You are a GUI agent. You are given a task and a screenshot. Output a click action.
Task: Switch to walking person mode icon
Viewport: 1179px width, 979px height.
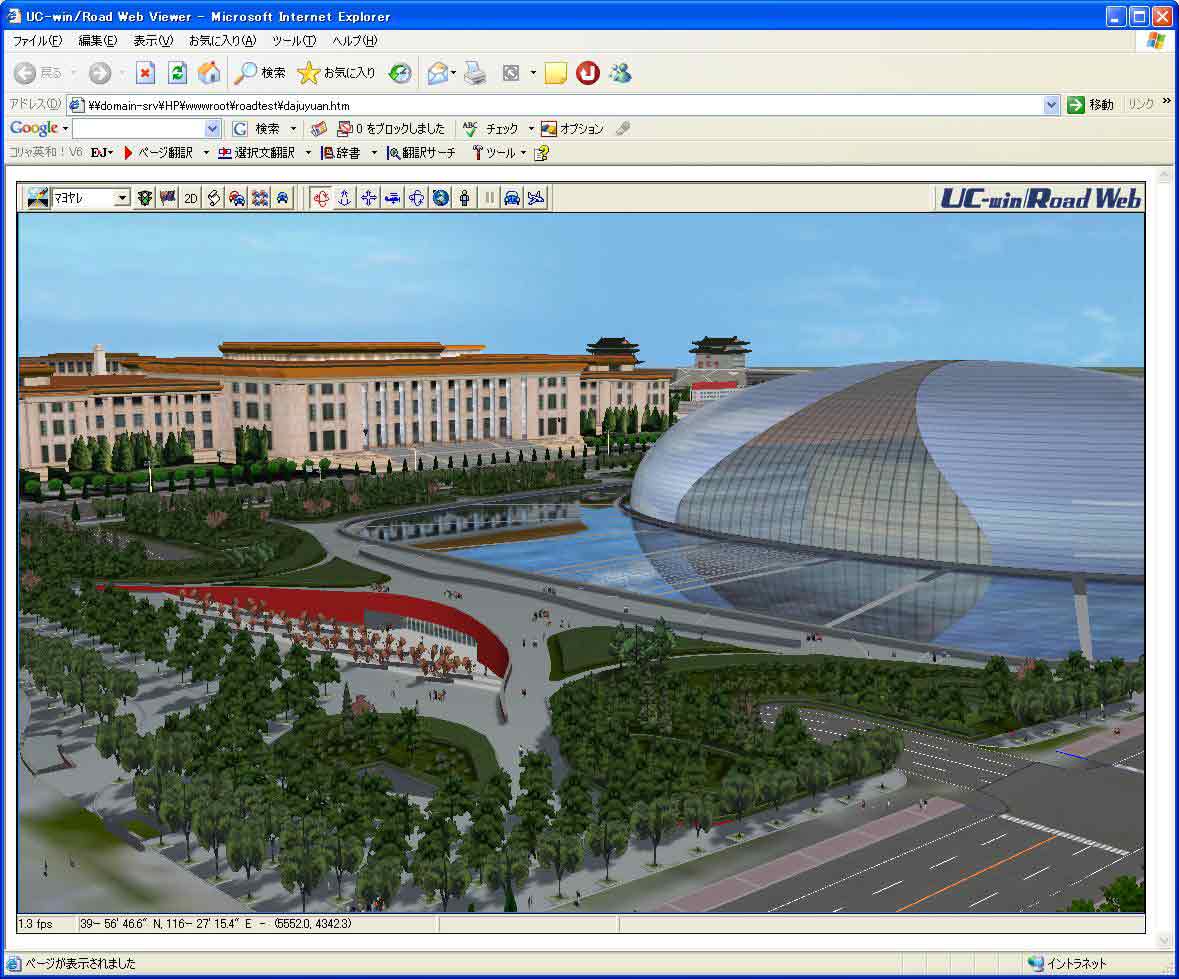click(465, 198)
